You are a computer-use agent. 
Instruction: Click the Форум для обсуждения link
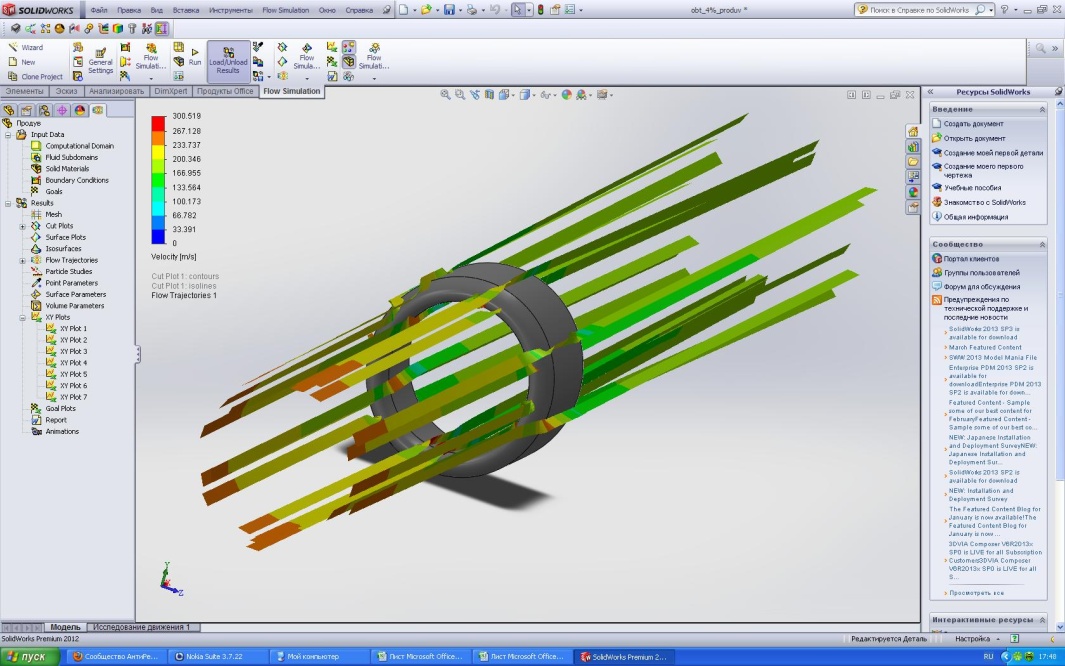tap(981, 286)
